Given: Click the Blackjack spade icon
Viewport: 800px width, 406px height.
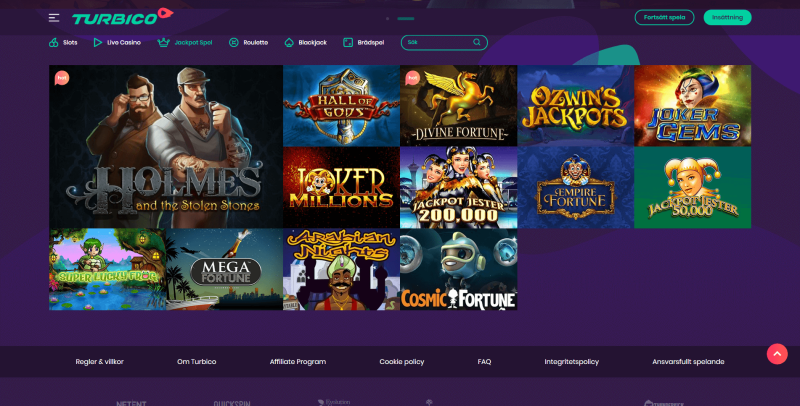Looking at the screenshot, I should (x=289, y=42).
